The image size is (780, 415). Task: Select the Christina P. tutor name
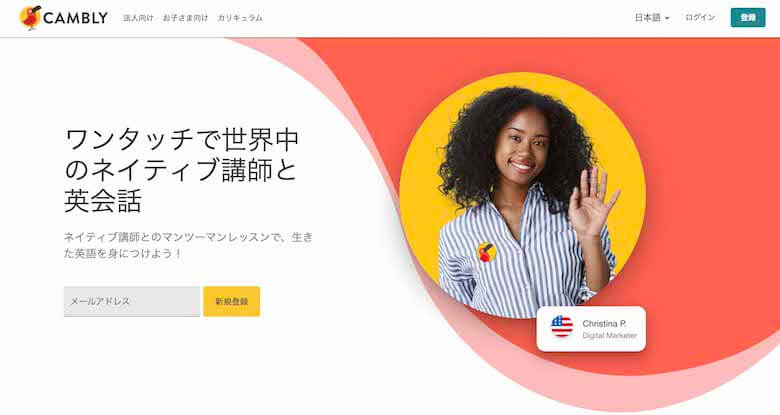pos(604,323)
